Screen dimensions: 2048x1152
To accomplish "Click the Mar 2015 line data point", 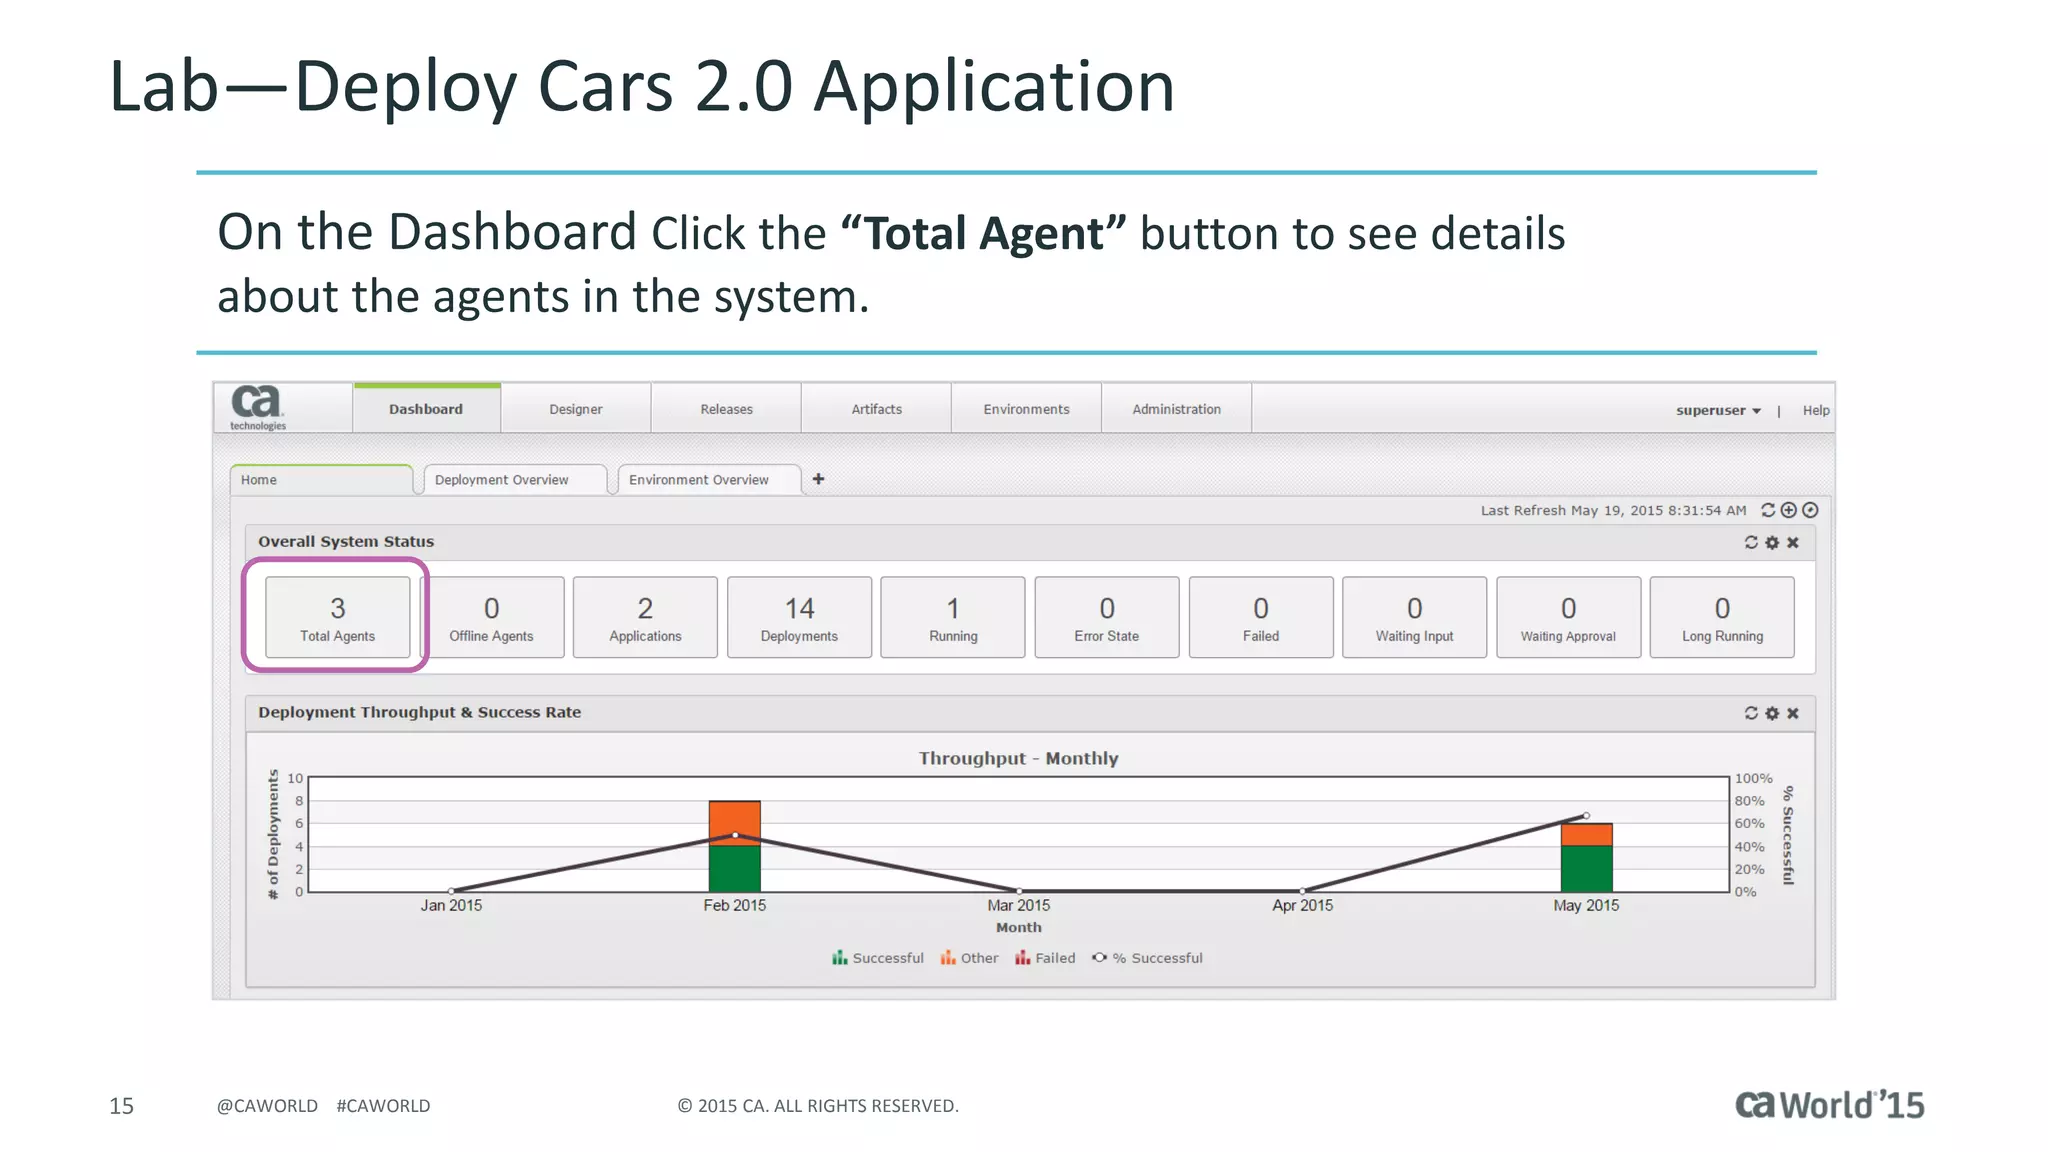I will [x=1019, y=891].
